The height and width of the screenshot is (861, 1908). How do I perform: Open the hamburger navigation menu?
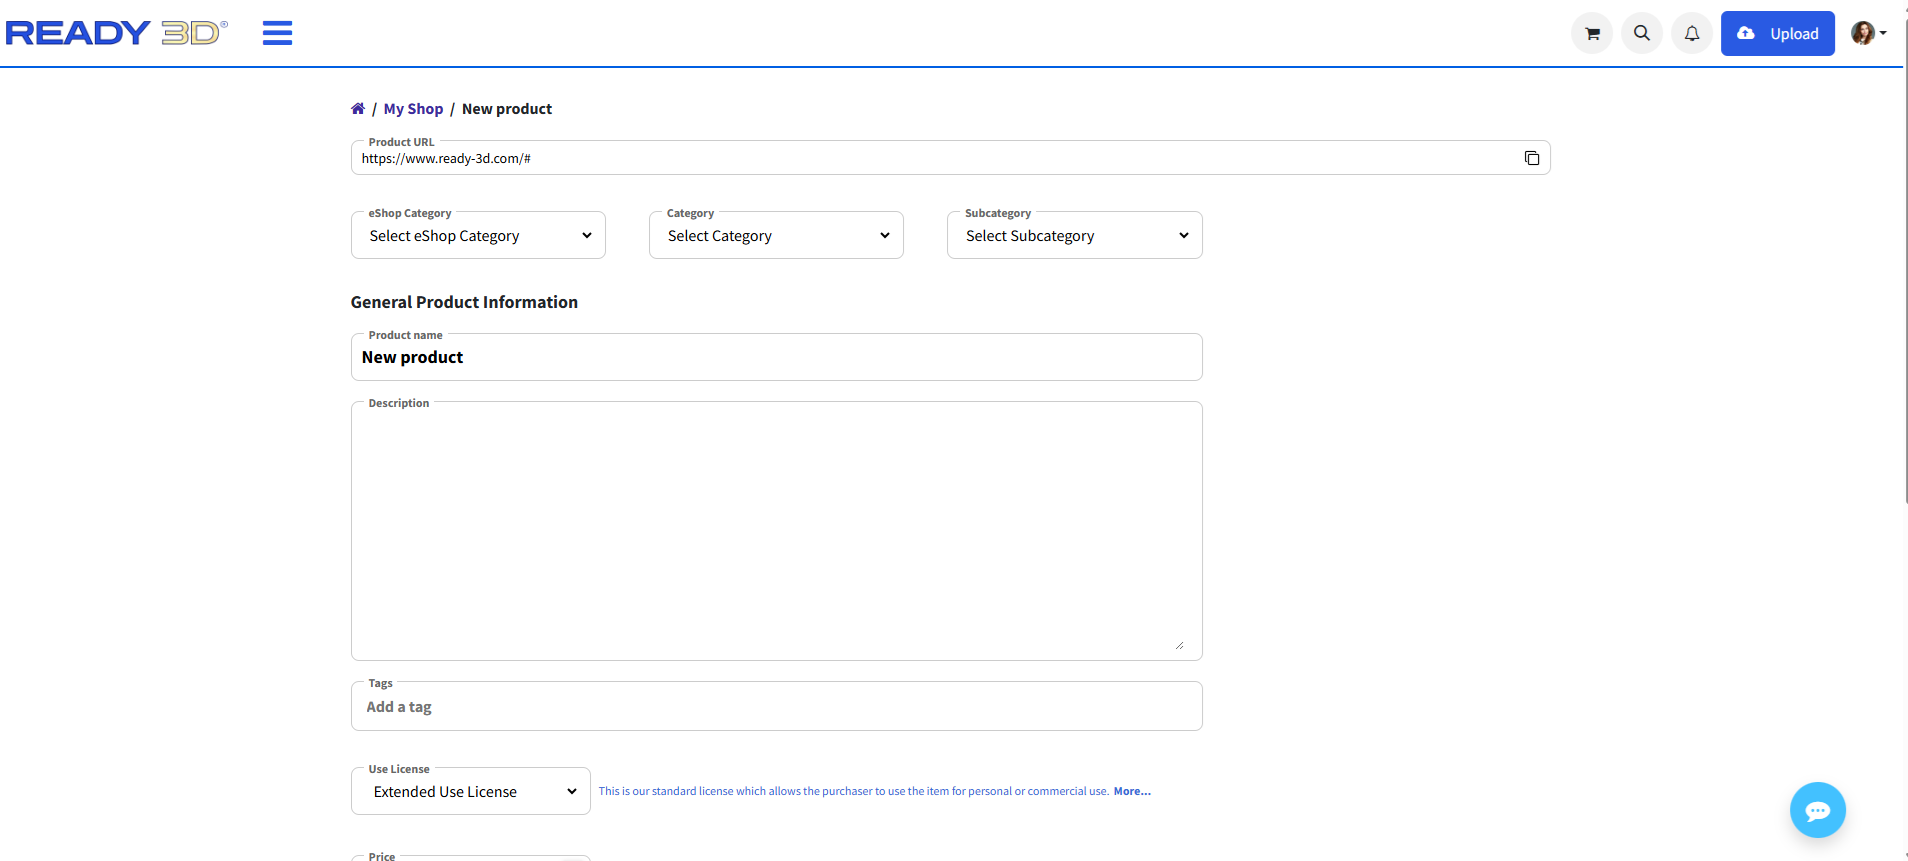277,33
